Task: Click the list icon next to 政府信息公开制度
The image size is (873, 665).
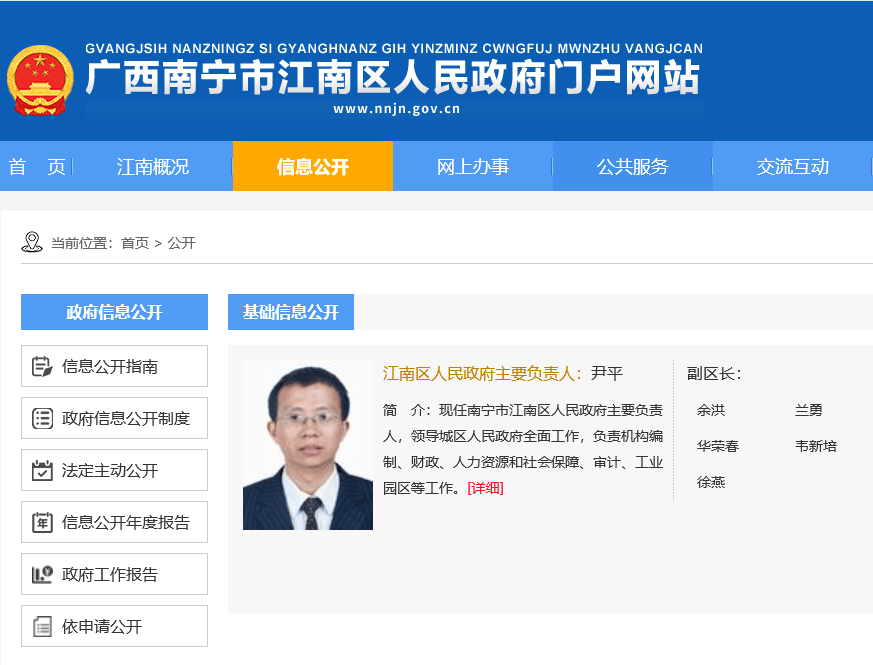Action: pyautogui.click(x=43, y=418)
